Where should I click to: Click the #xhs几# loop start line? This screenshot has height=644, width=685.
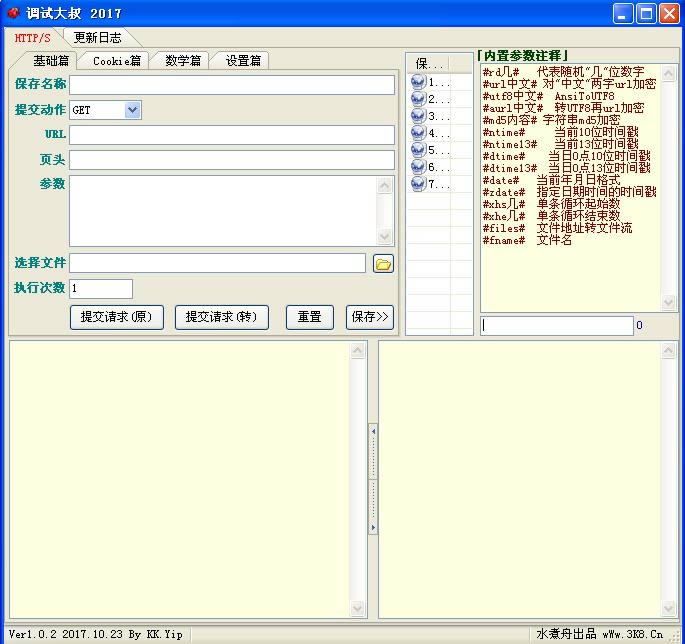[551, 204]
